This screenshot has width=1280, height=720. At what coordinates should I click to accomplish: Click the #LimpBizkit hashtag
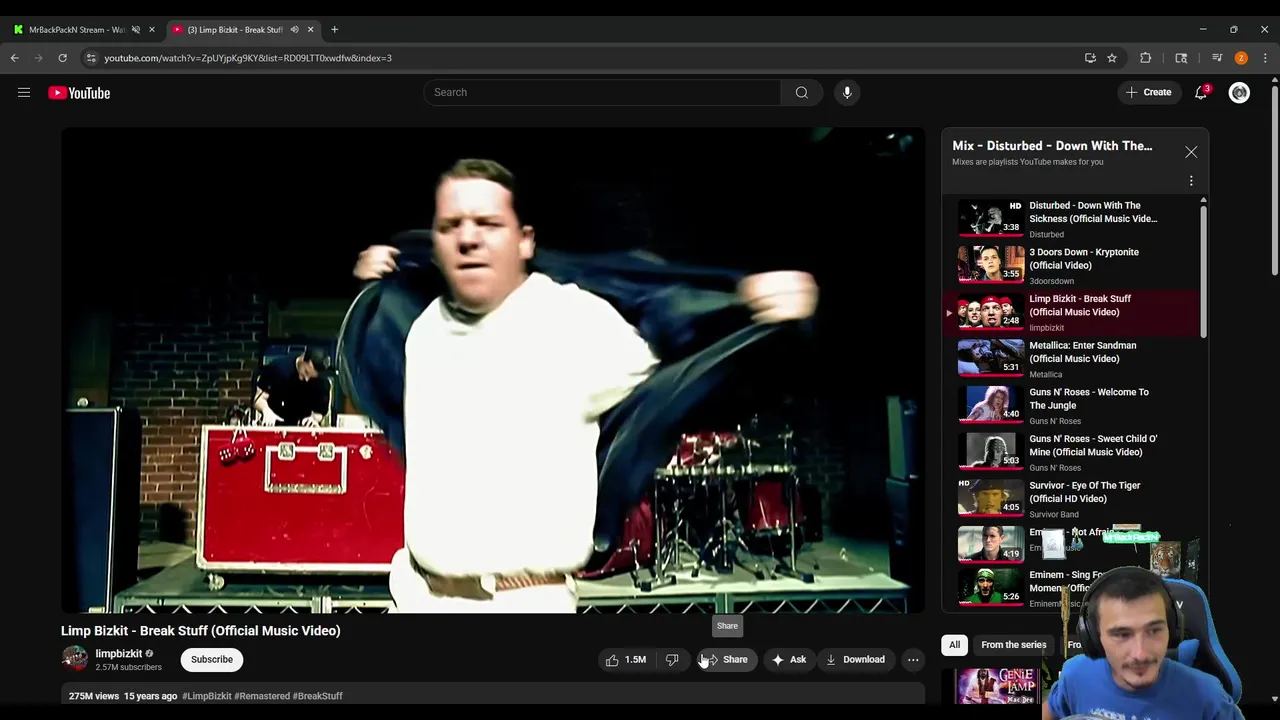coord(206,696)
